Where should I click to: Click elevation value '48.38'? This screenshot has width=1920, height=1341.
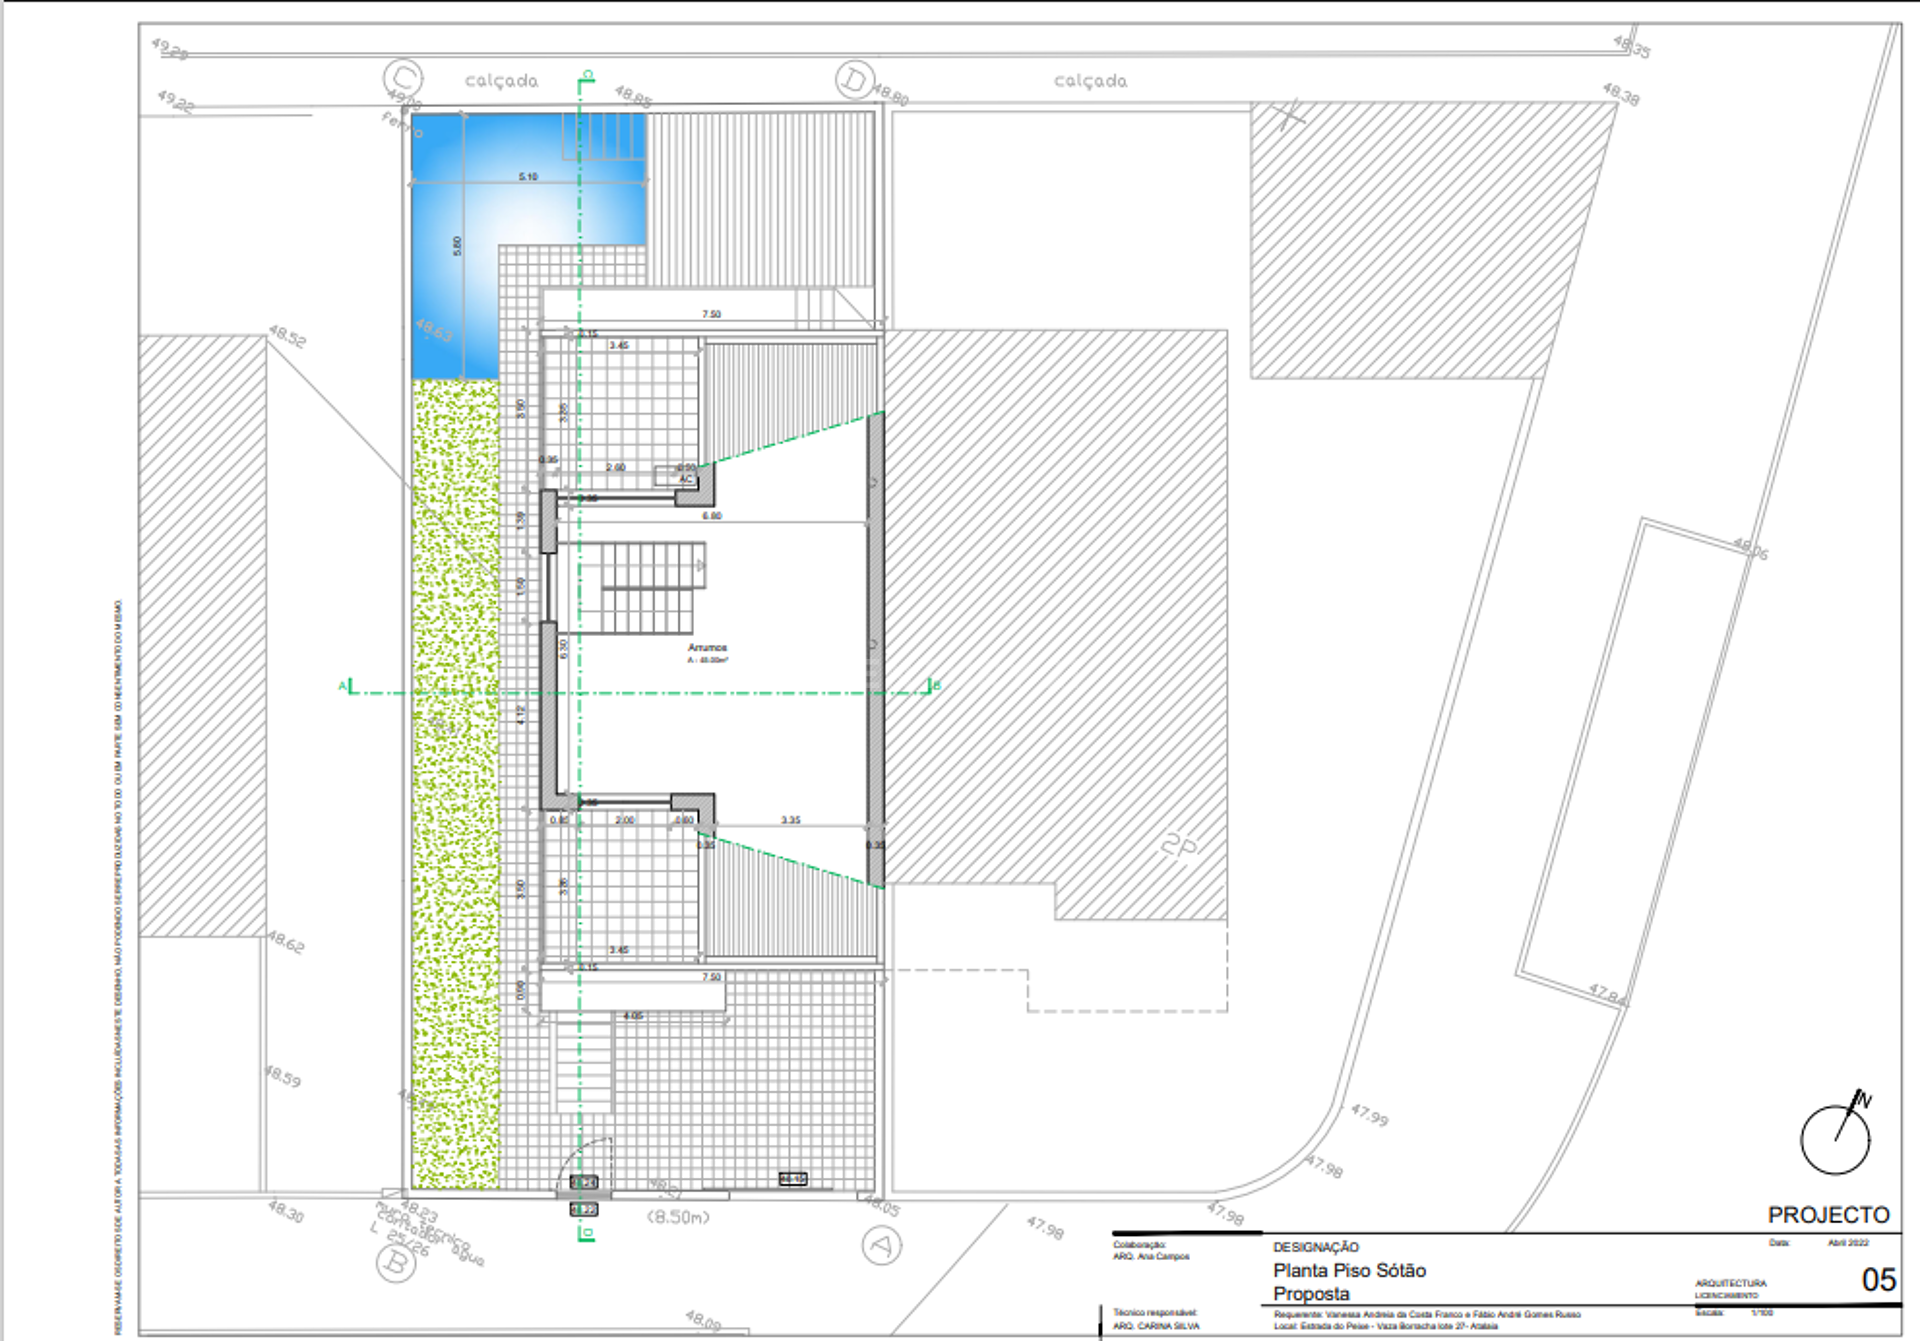(1621, 94)
